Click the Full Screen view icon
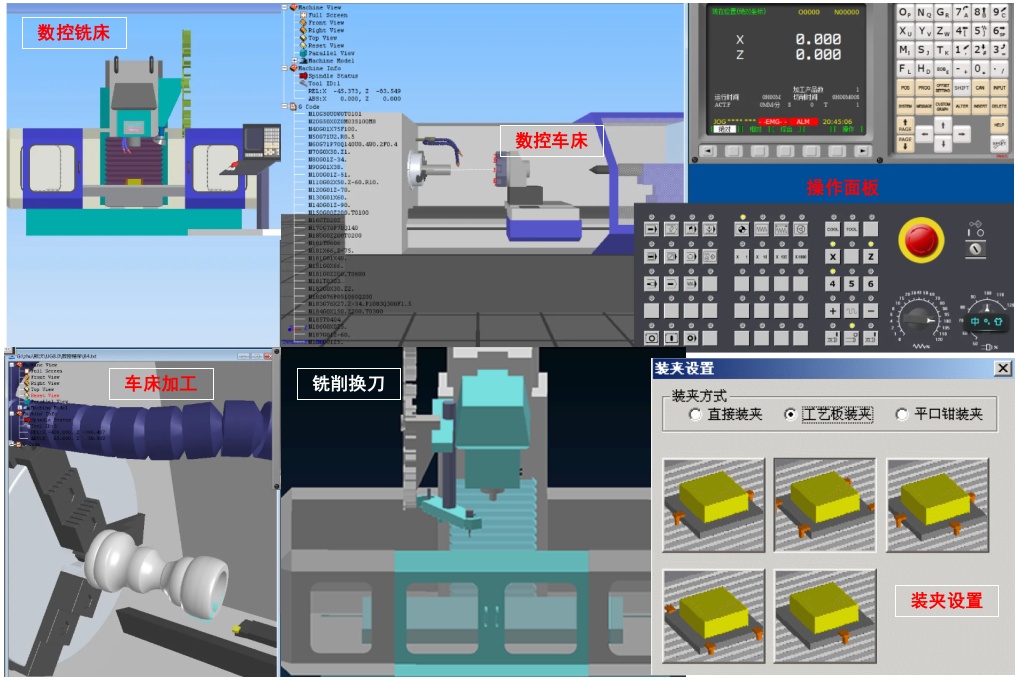Screen dimensions: 1016x680 (303, 15)
